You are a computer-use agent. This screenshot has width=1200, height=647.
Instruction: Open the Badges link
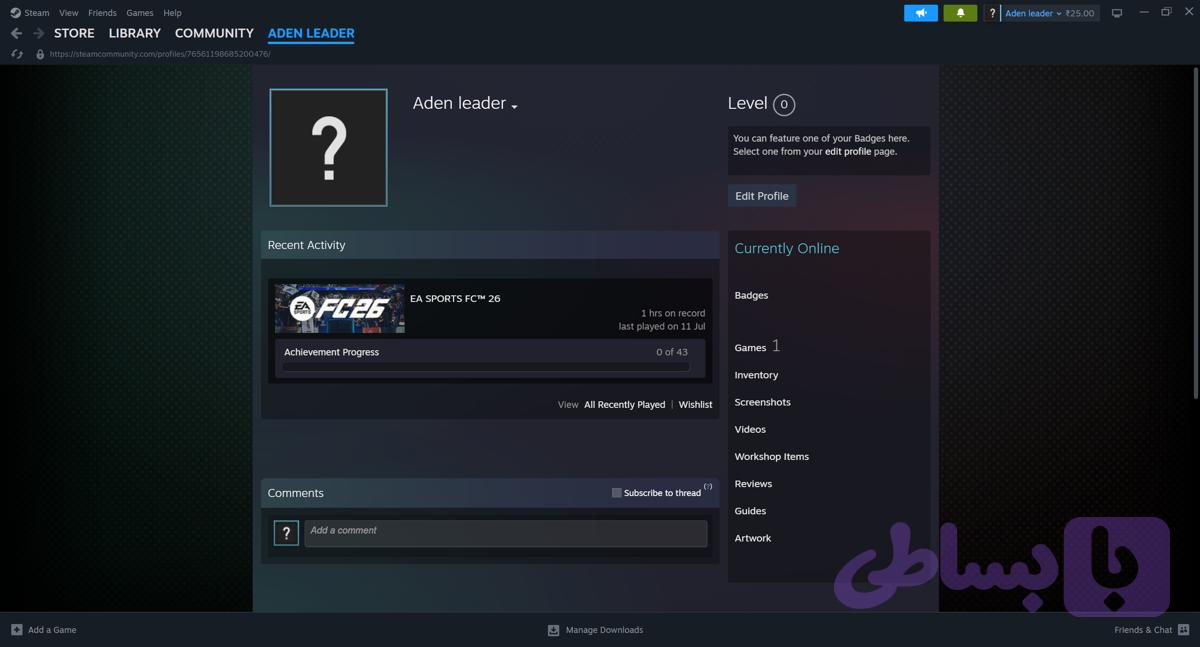pyautogui.click(x=751, y=295)
